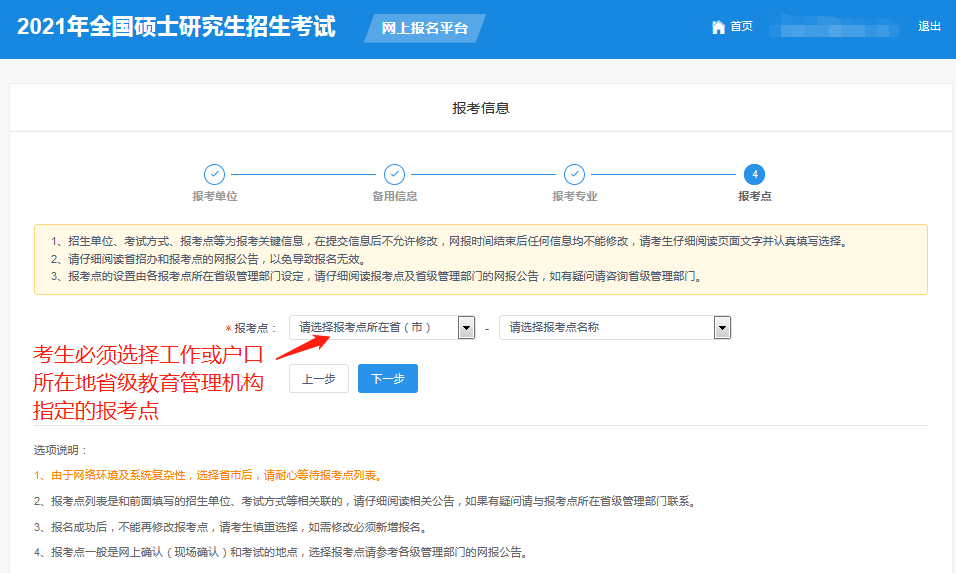Select the 报考单位 step label

[214, 196]
